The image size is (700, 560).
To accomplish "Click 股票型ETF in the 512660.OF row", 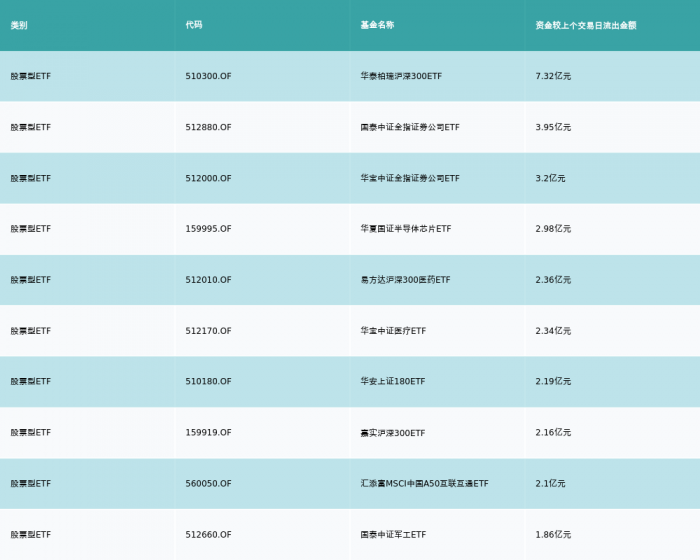I will pos(31,535).
